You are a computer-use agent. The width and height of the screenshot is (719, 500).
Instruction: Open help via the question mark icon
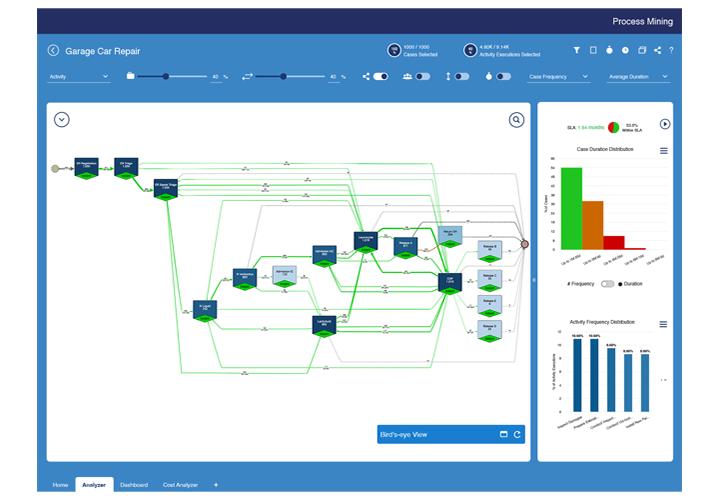pyautogui.click(x=671, y=50)
